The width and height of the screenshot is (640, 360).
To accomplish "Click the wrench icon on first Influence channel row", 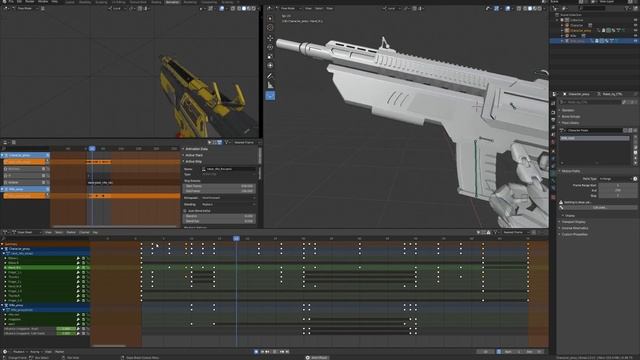I will point(78,329).
